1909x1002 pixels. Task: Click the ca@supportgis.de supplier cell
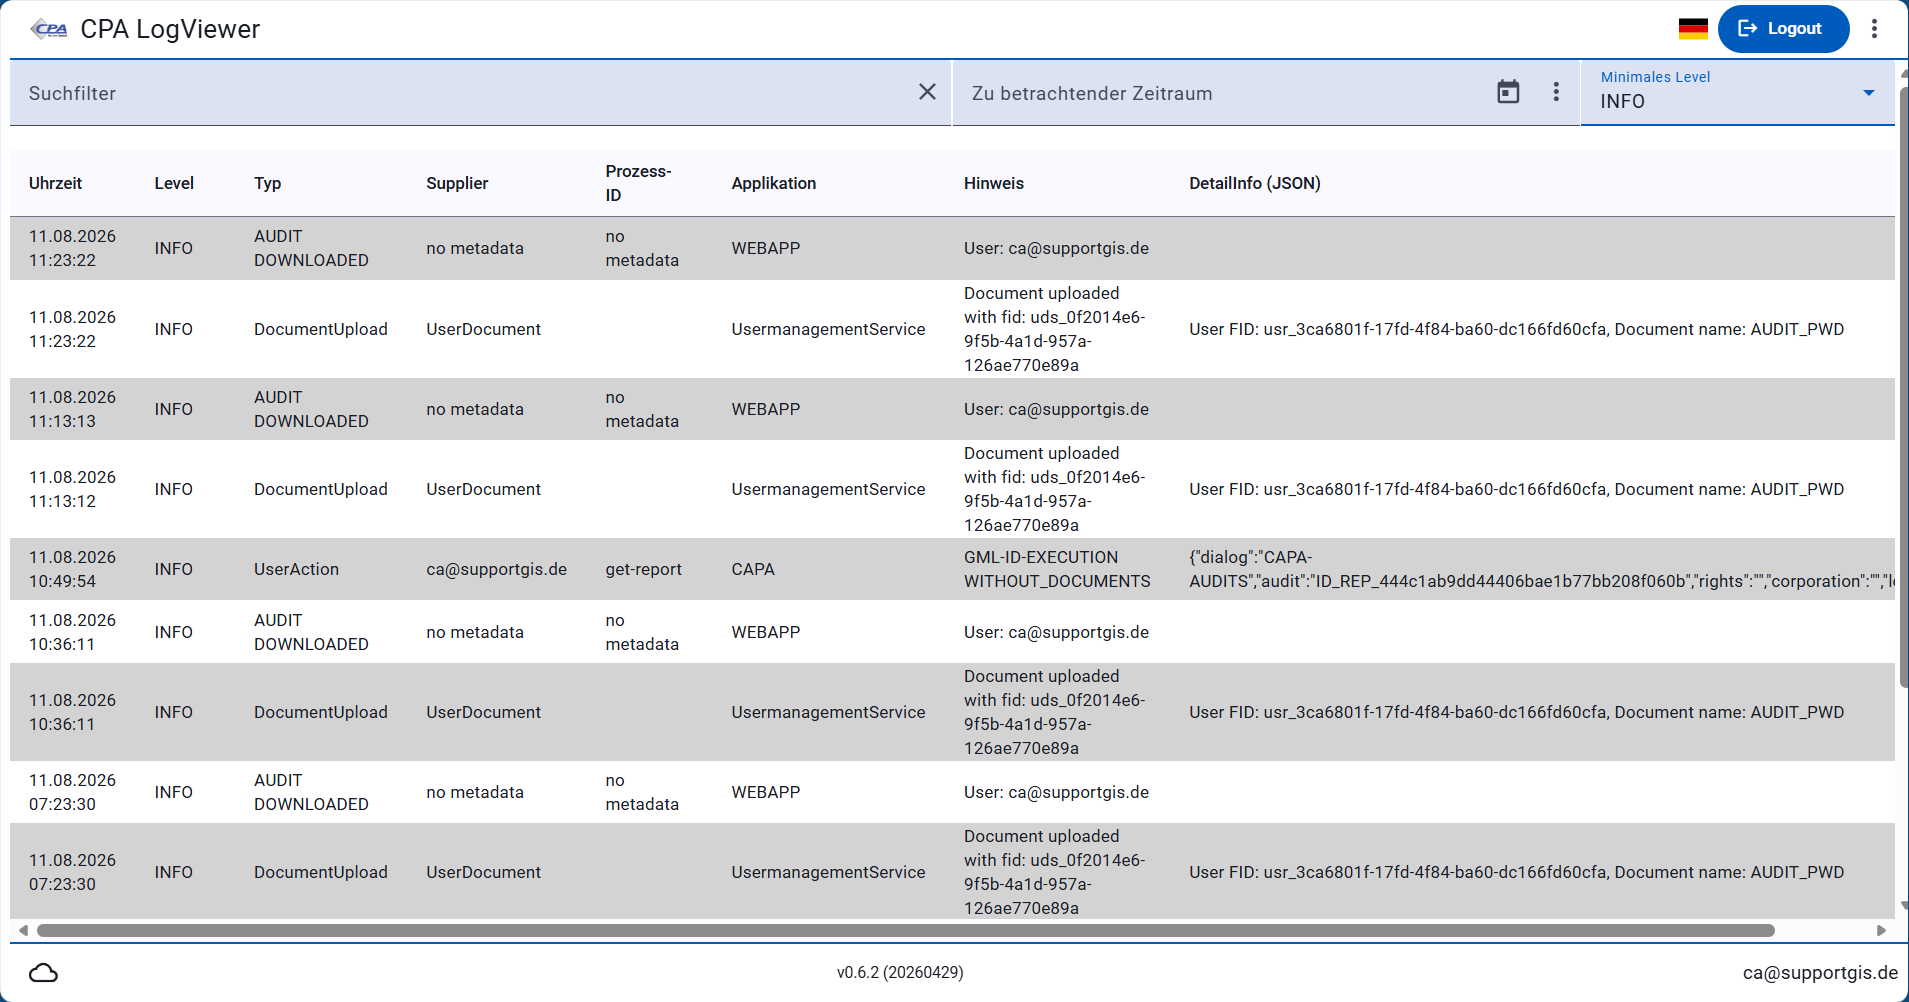coord(496,569)
